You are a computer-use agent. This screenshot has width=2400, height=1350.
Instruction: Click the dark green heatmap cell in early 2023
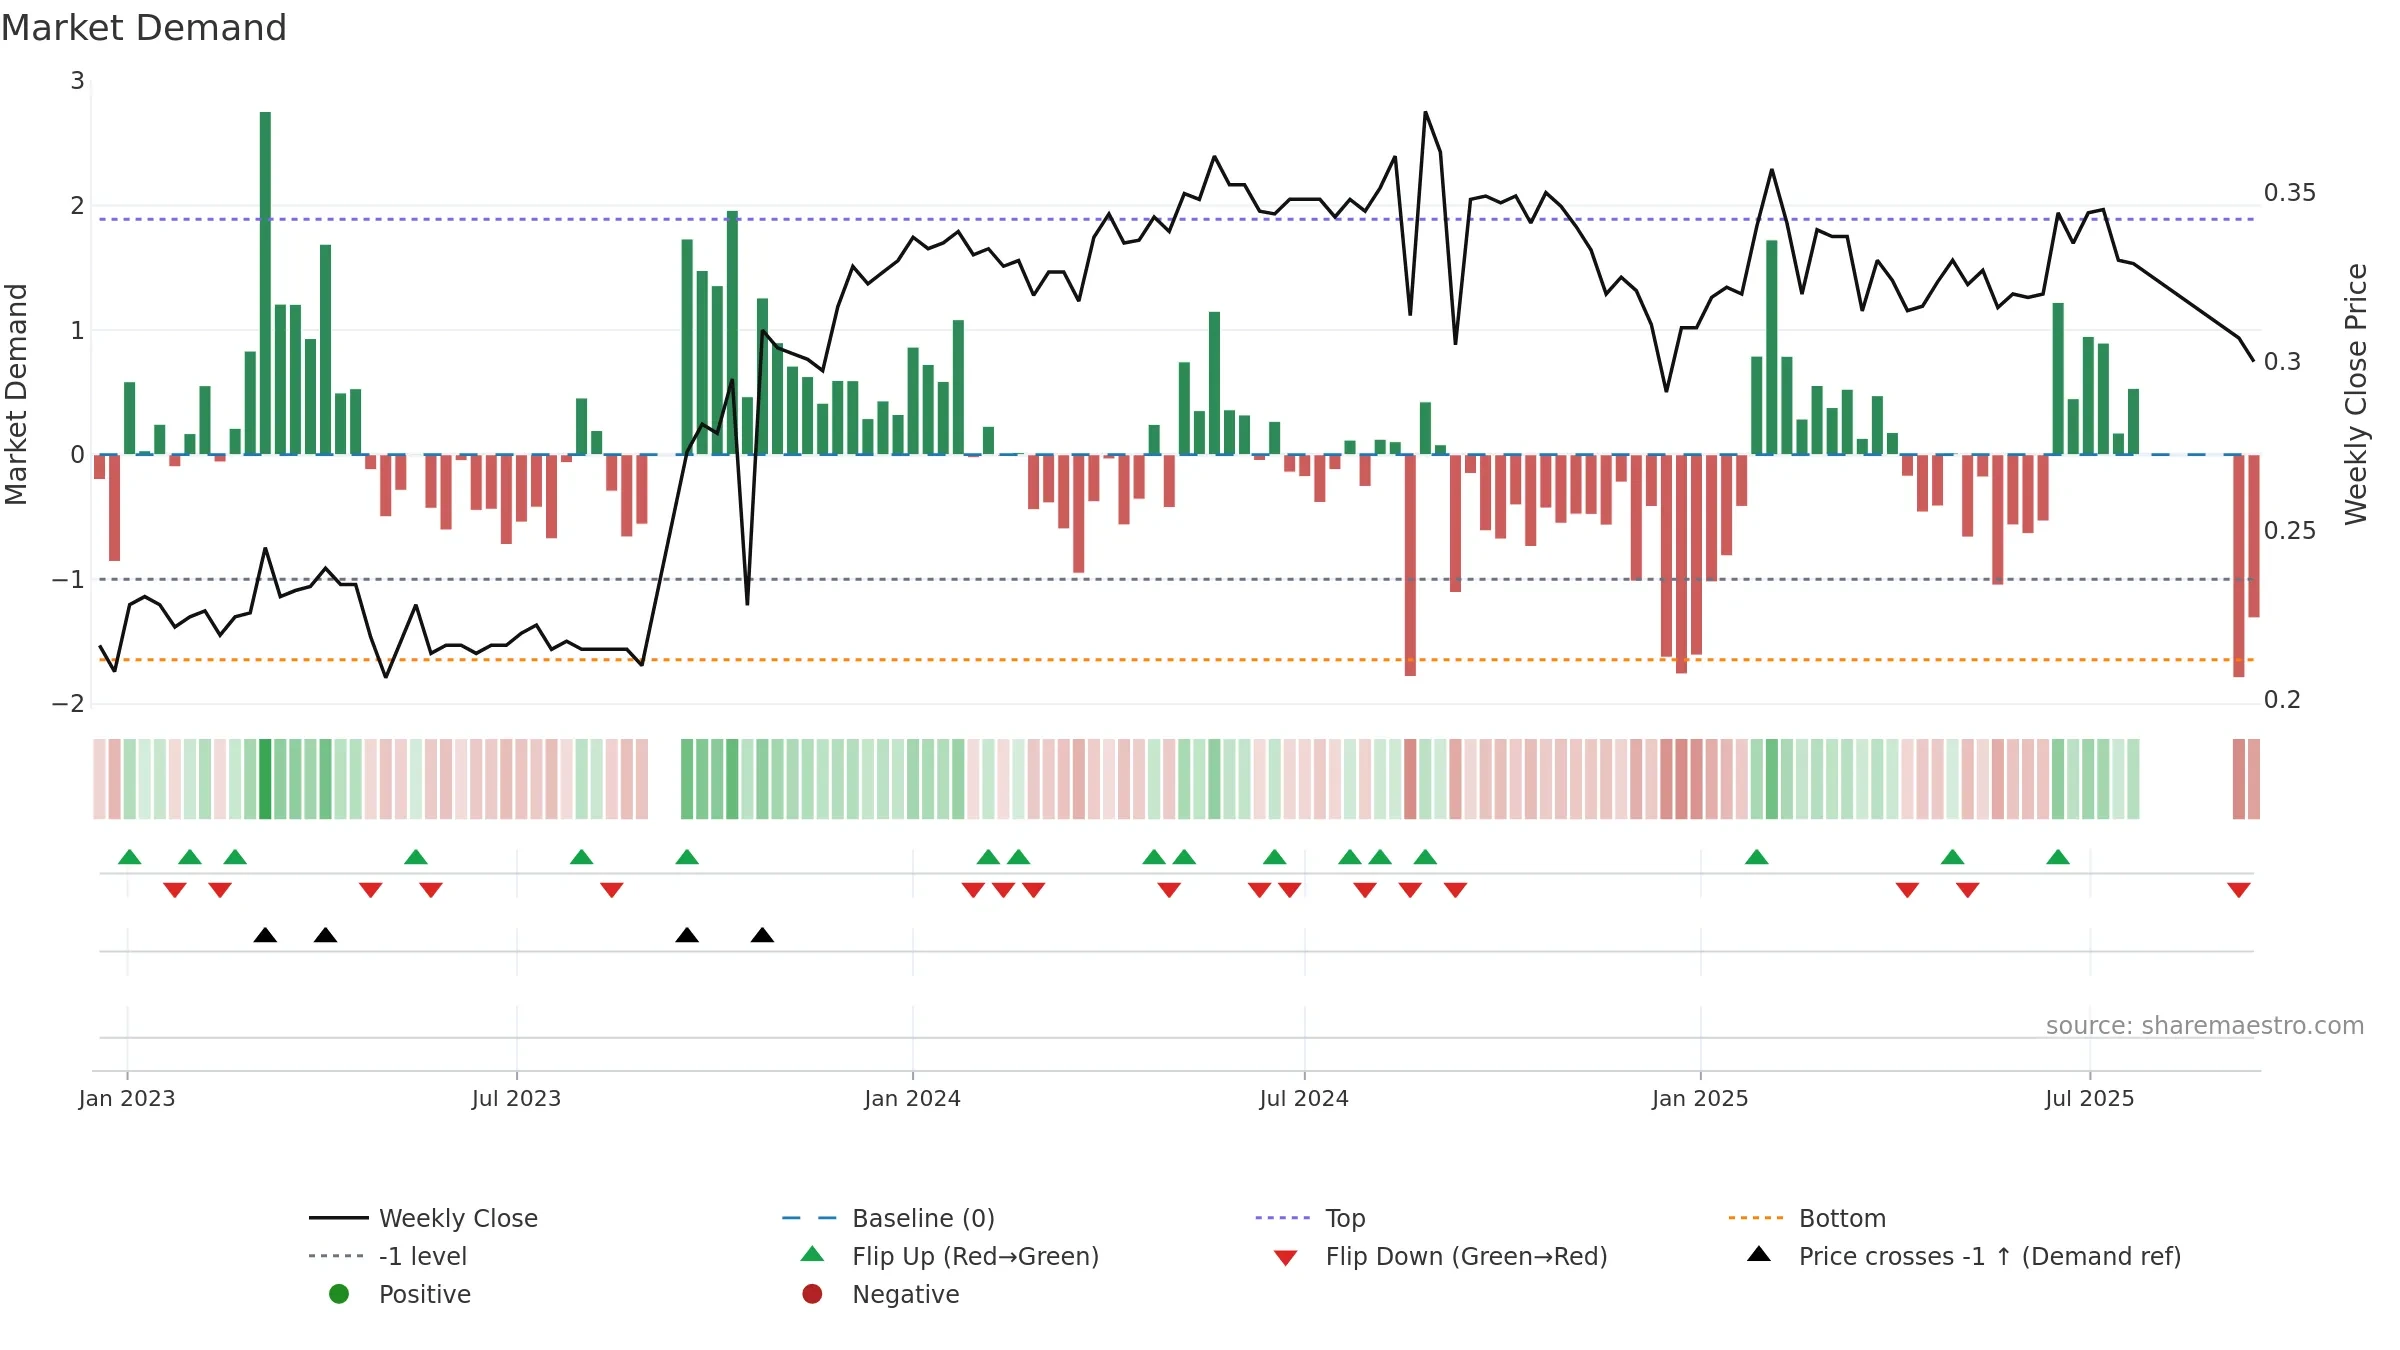click(x=265, y=779)
